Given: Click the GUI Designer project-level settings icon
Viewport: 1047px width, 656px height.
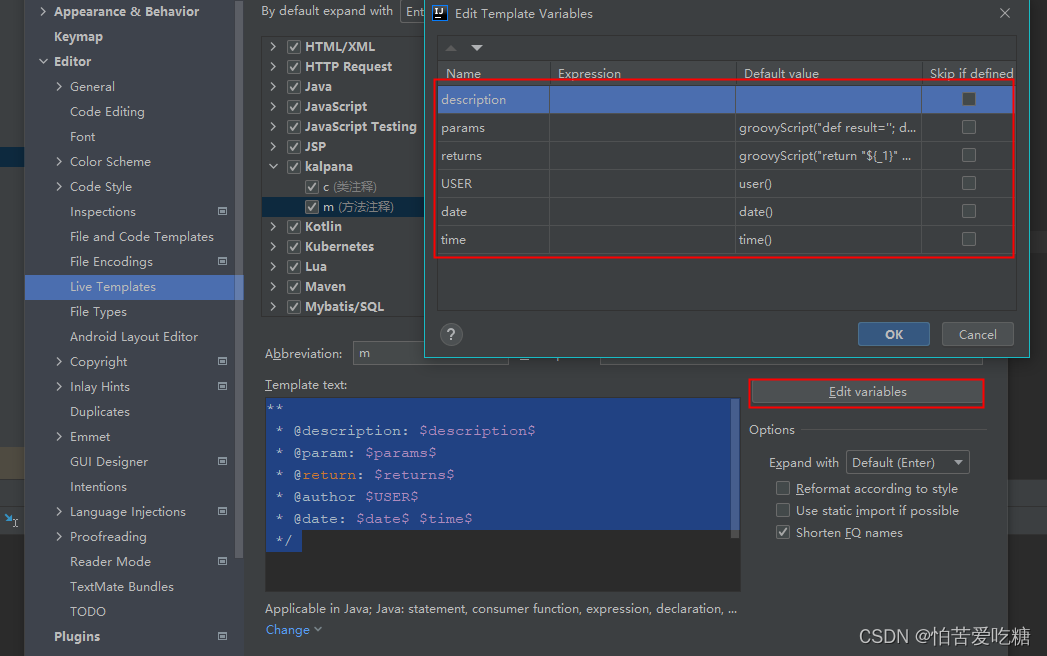Looking at the screenshot, I should click(x=222, y=461).
